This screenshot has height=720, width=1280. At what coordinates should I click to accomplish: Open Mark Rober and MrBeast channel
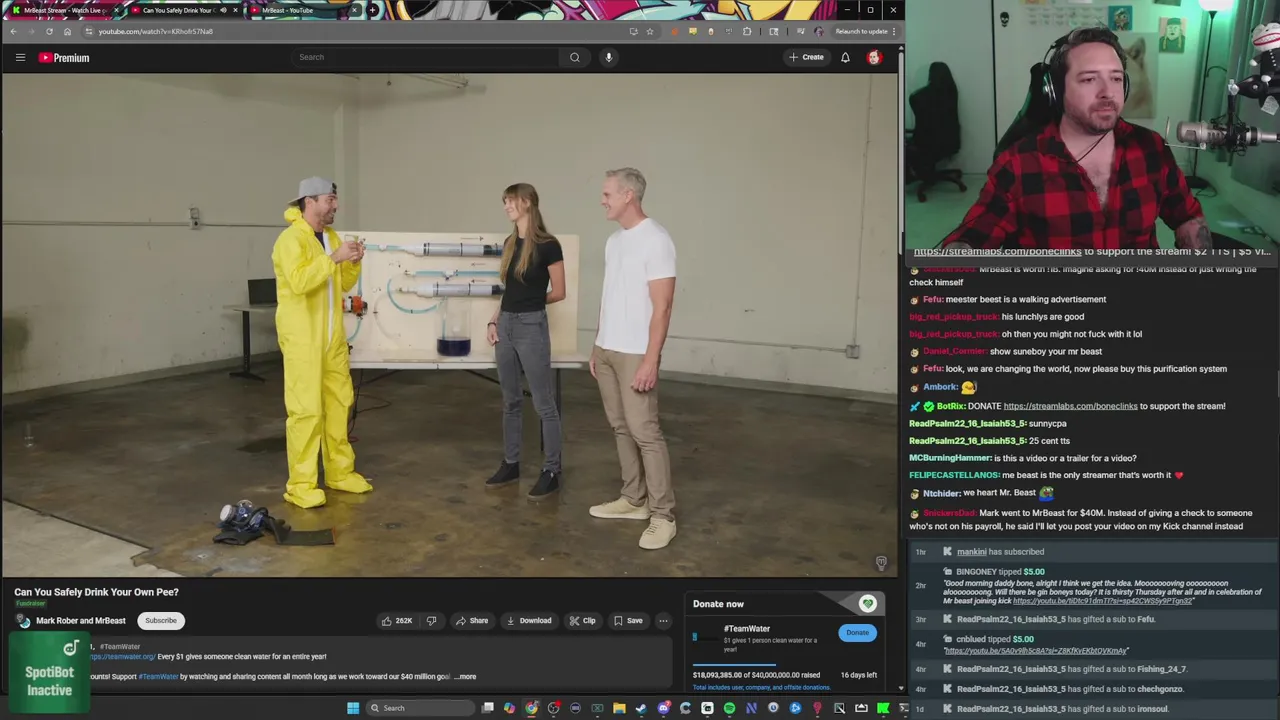81,620
